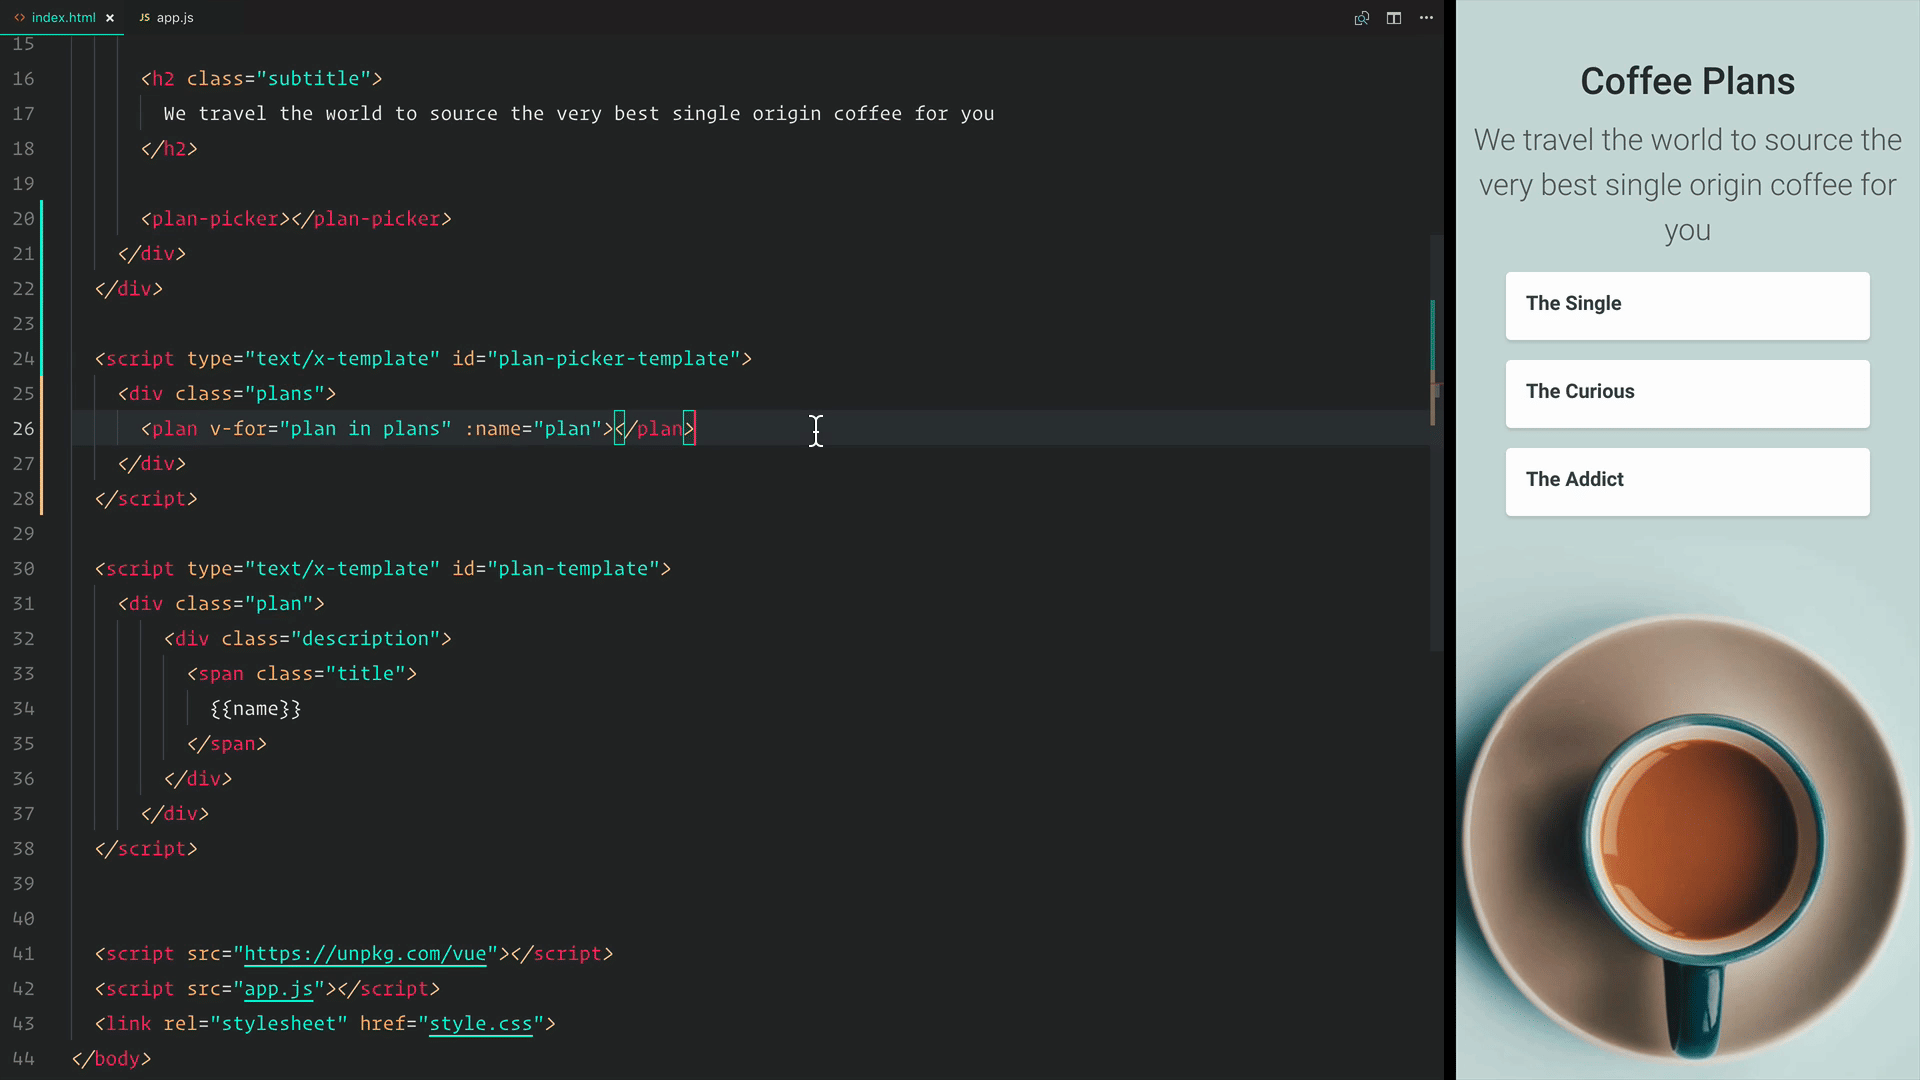This screenshot has height=1080, width=1920.
Task: Click the open preview icon in editor toolbar
Action: click(x=1361, y=18)
